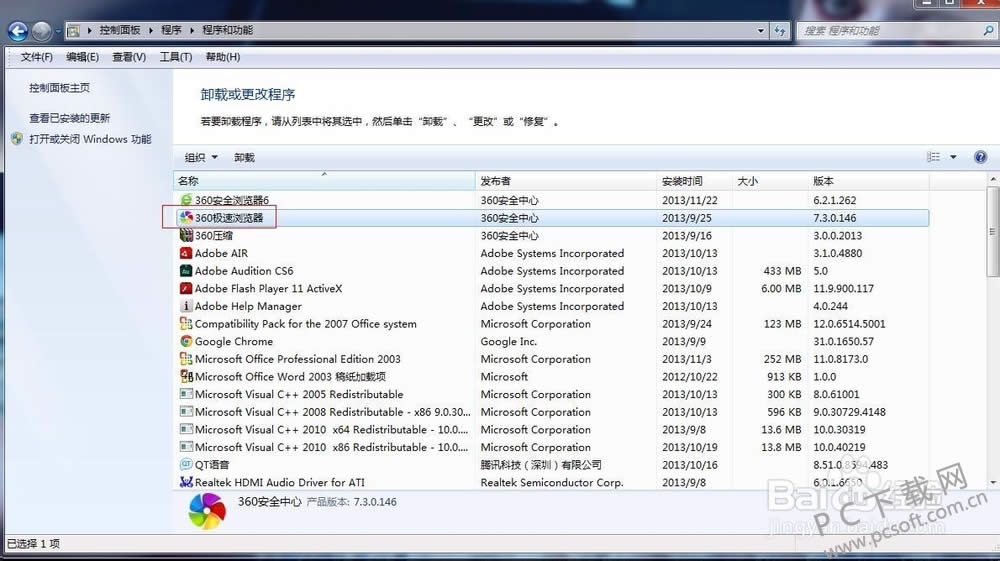Click the 360安全浏览器6 program icon
The width and height of the screenshot is (1000, 561).
[186, 200]
